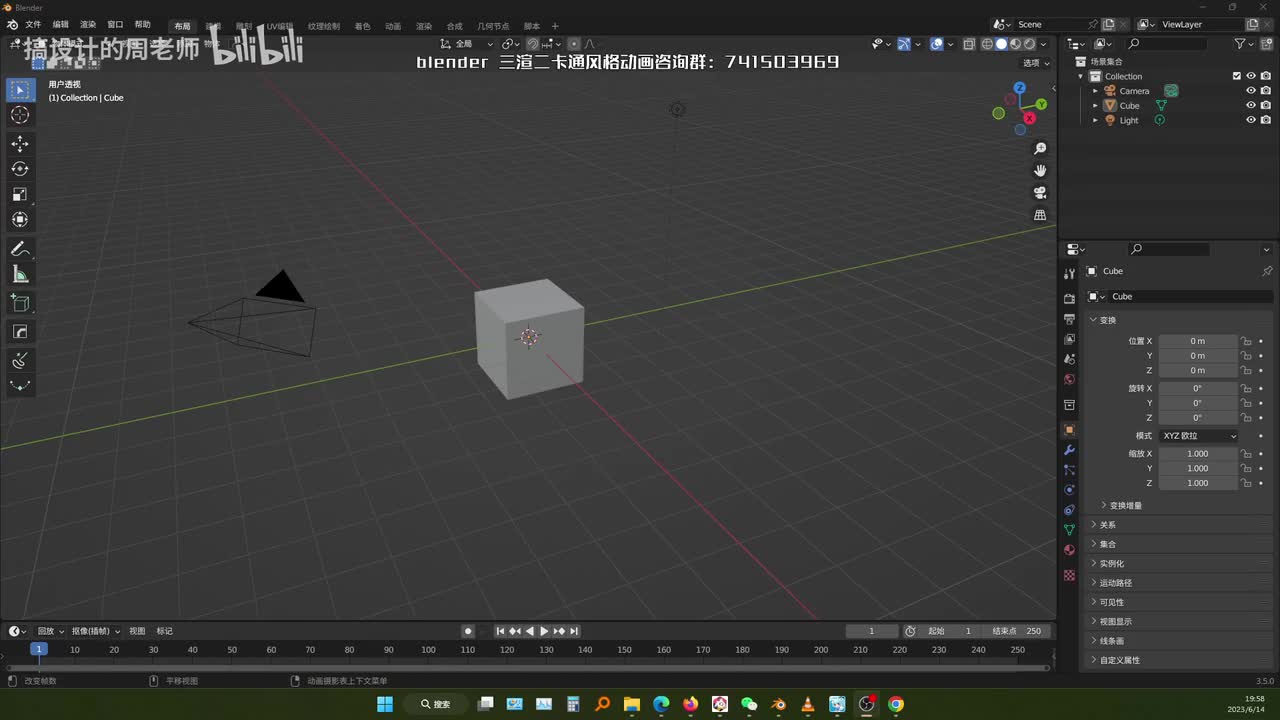Hide the Cube object in viewport
1280x720 pixels.
pos(1250,105)
